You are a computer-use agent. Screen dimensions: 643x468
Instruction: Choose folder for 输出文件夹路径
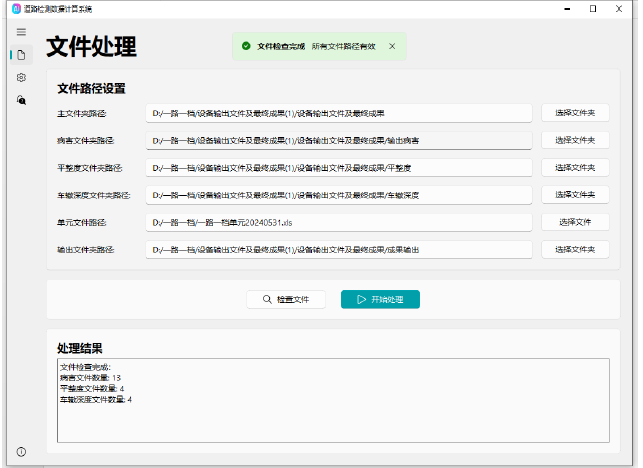pos(575,249)
